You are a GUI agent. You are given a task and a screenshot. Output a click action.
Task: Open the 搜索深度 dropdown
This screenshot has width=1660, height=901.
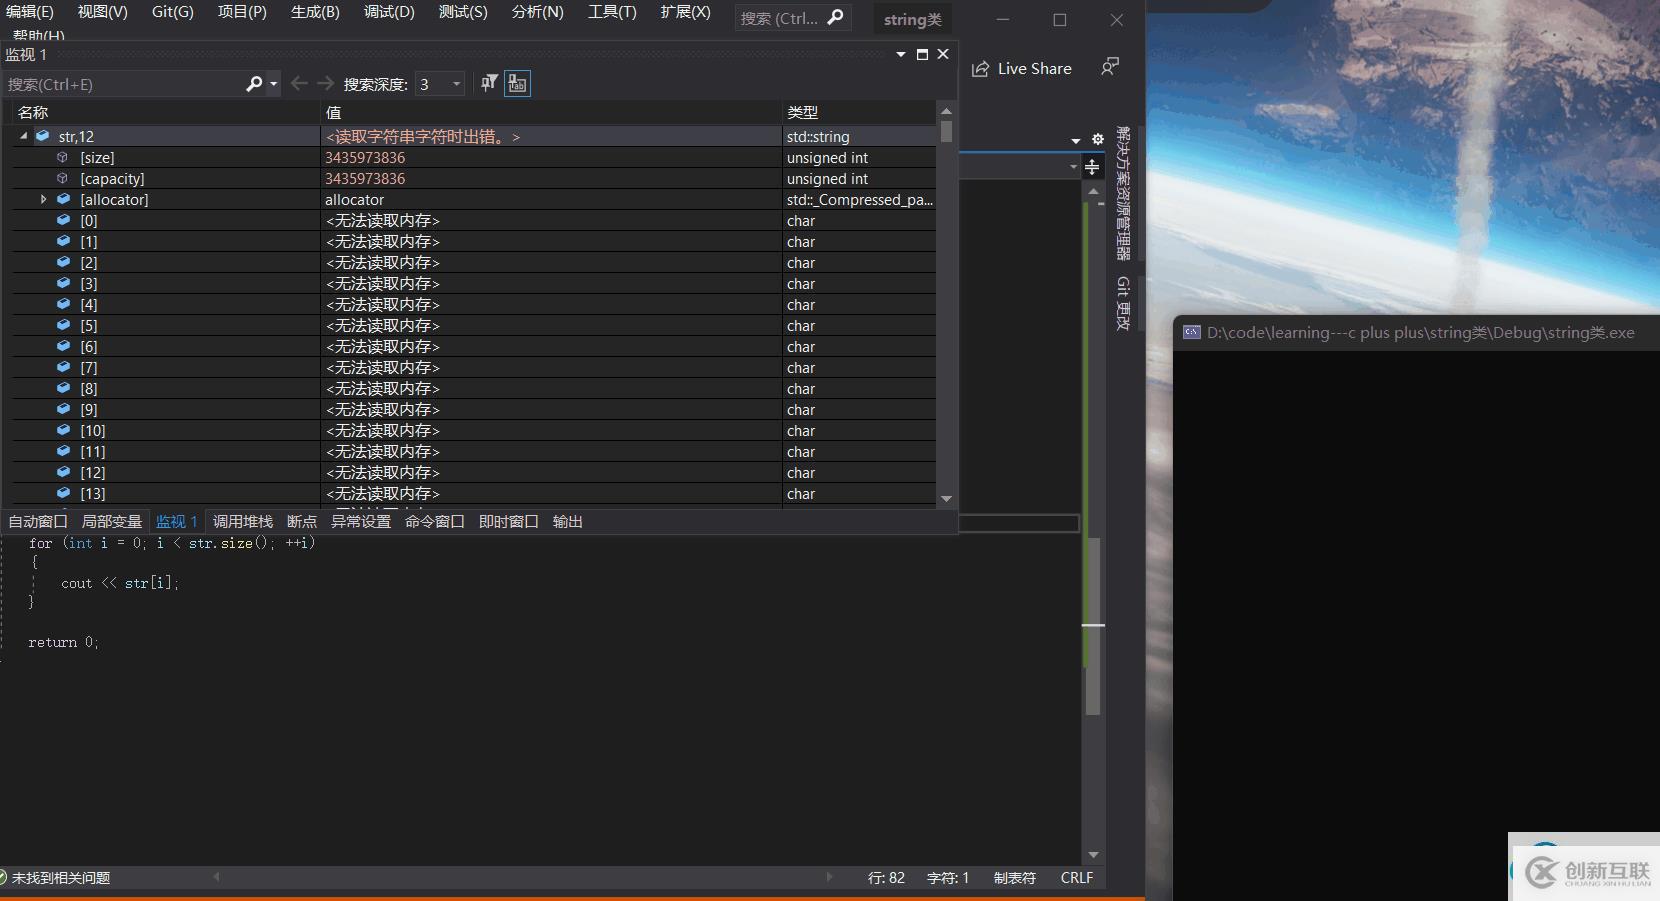pos(456,84)
